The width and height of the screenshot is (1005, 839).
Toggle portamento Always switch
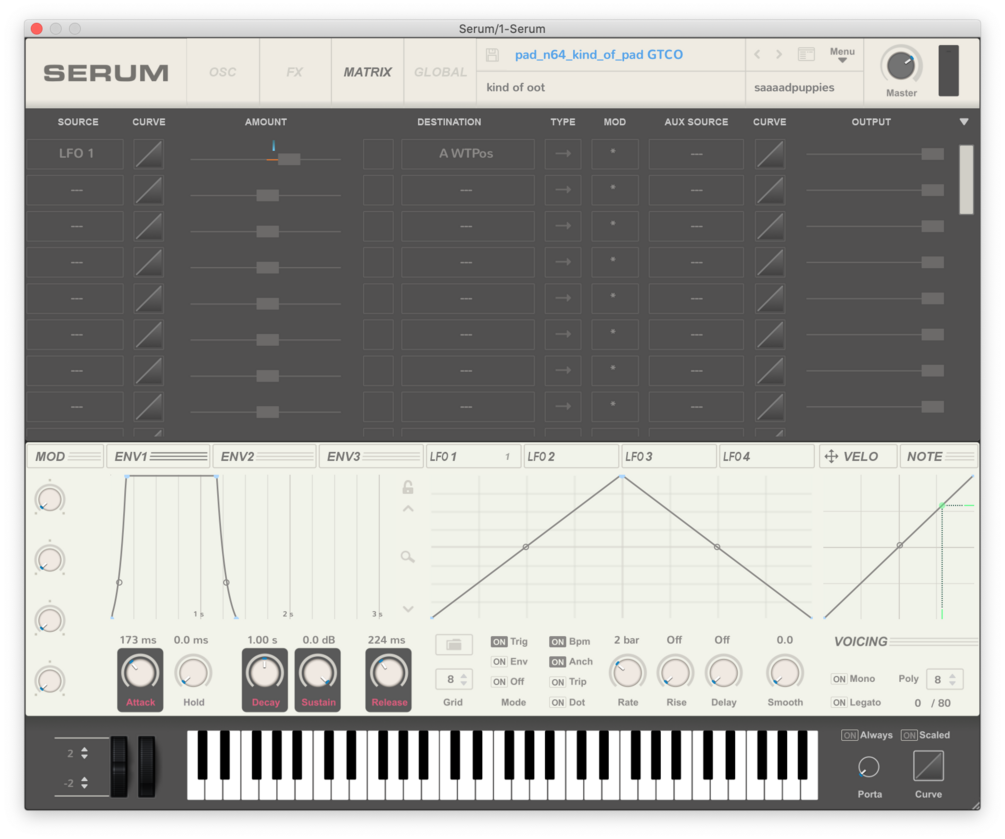(x=850, y=735)
